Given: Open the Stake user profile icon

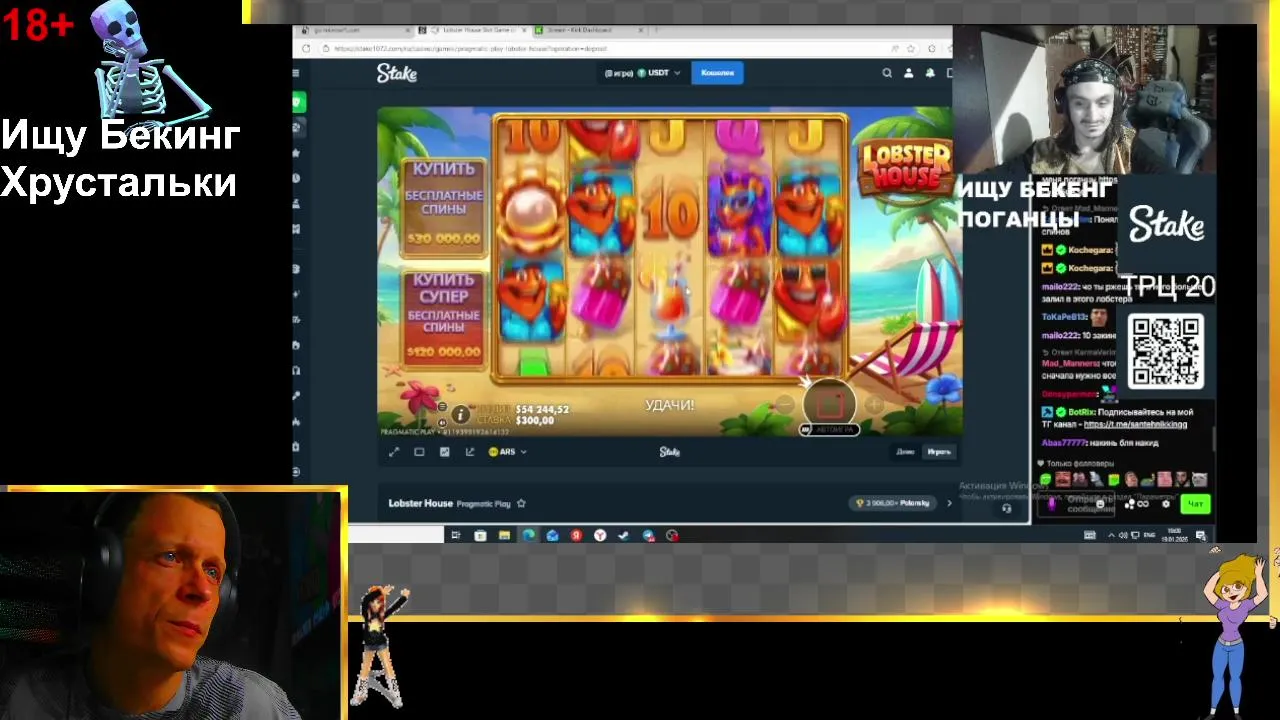Looking at the screenshot, I should click(909, 73).
